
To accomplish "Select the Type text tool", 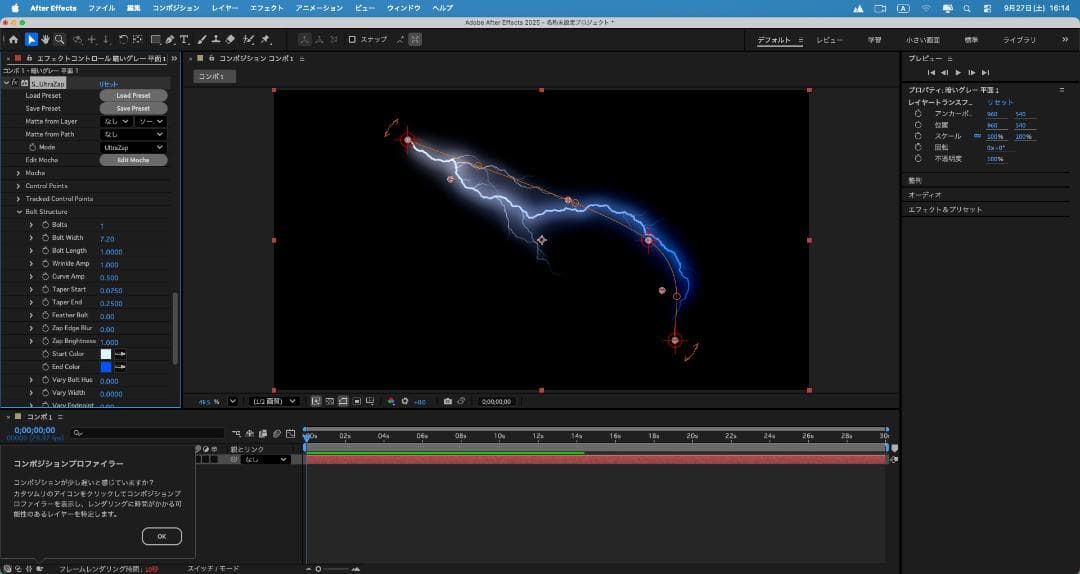I will 184,40.
